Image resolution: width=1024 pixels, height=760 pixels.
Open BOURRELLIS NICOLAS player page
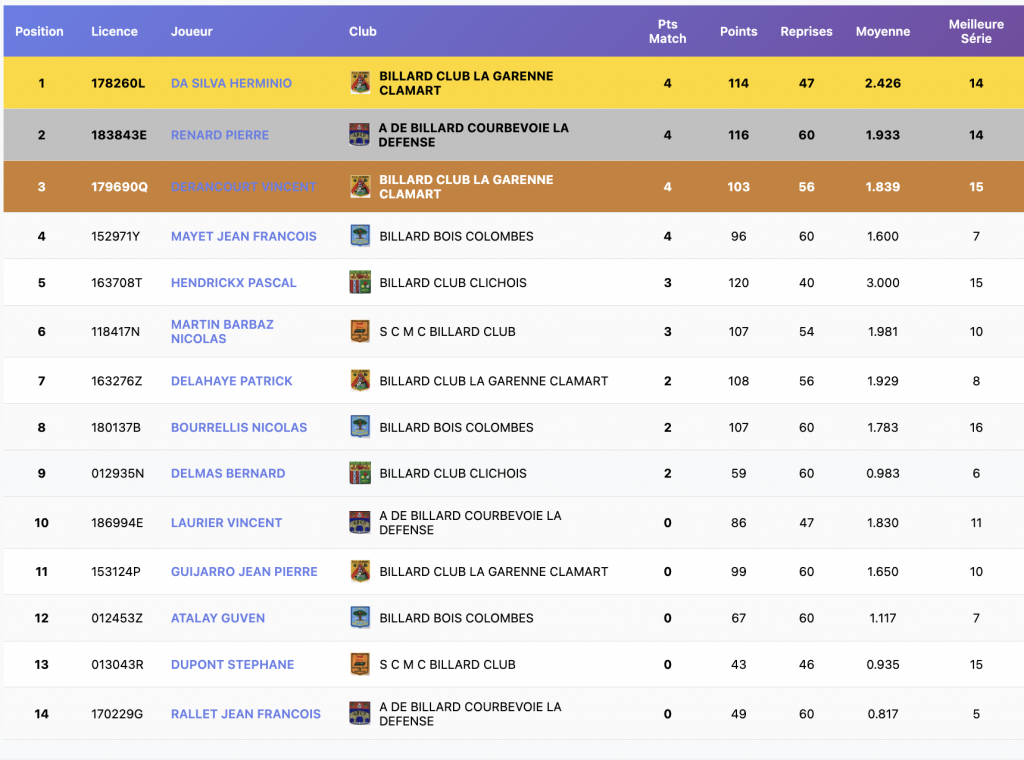click(x=238, y=427)
